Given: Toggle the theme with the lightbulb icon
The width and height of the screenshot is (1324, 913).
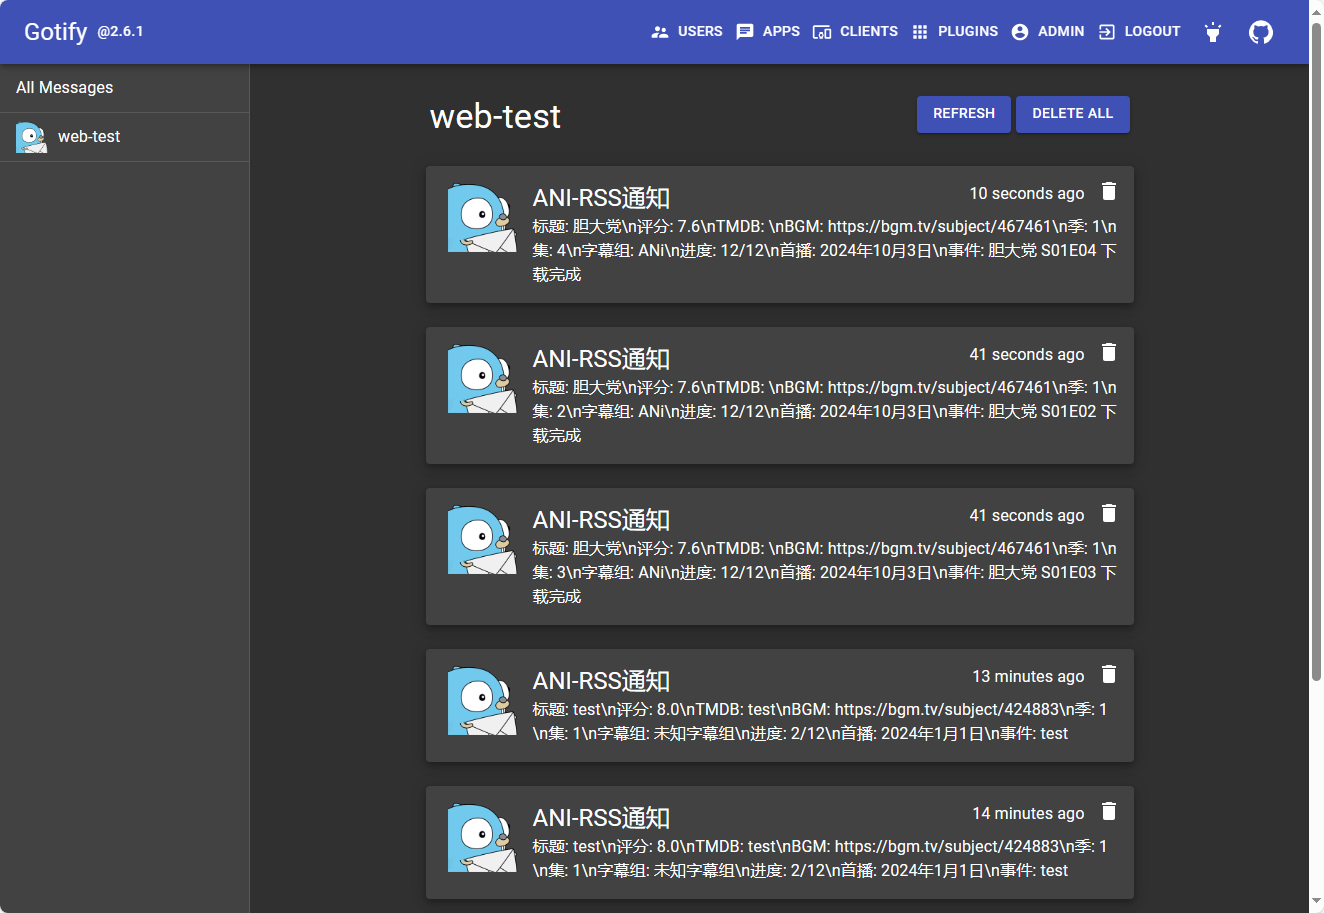Looking at the screenshot, I should 1213,32.
